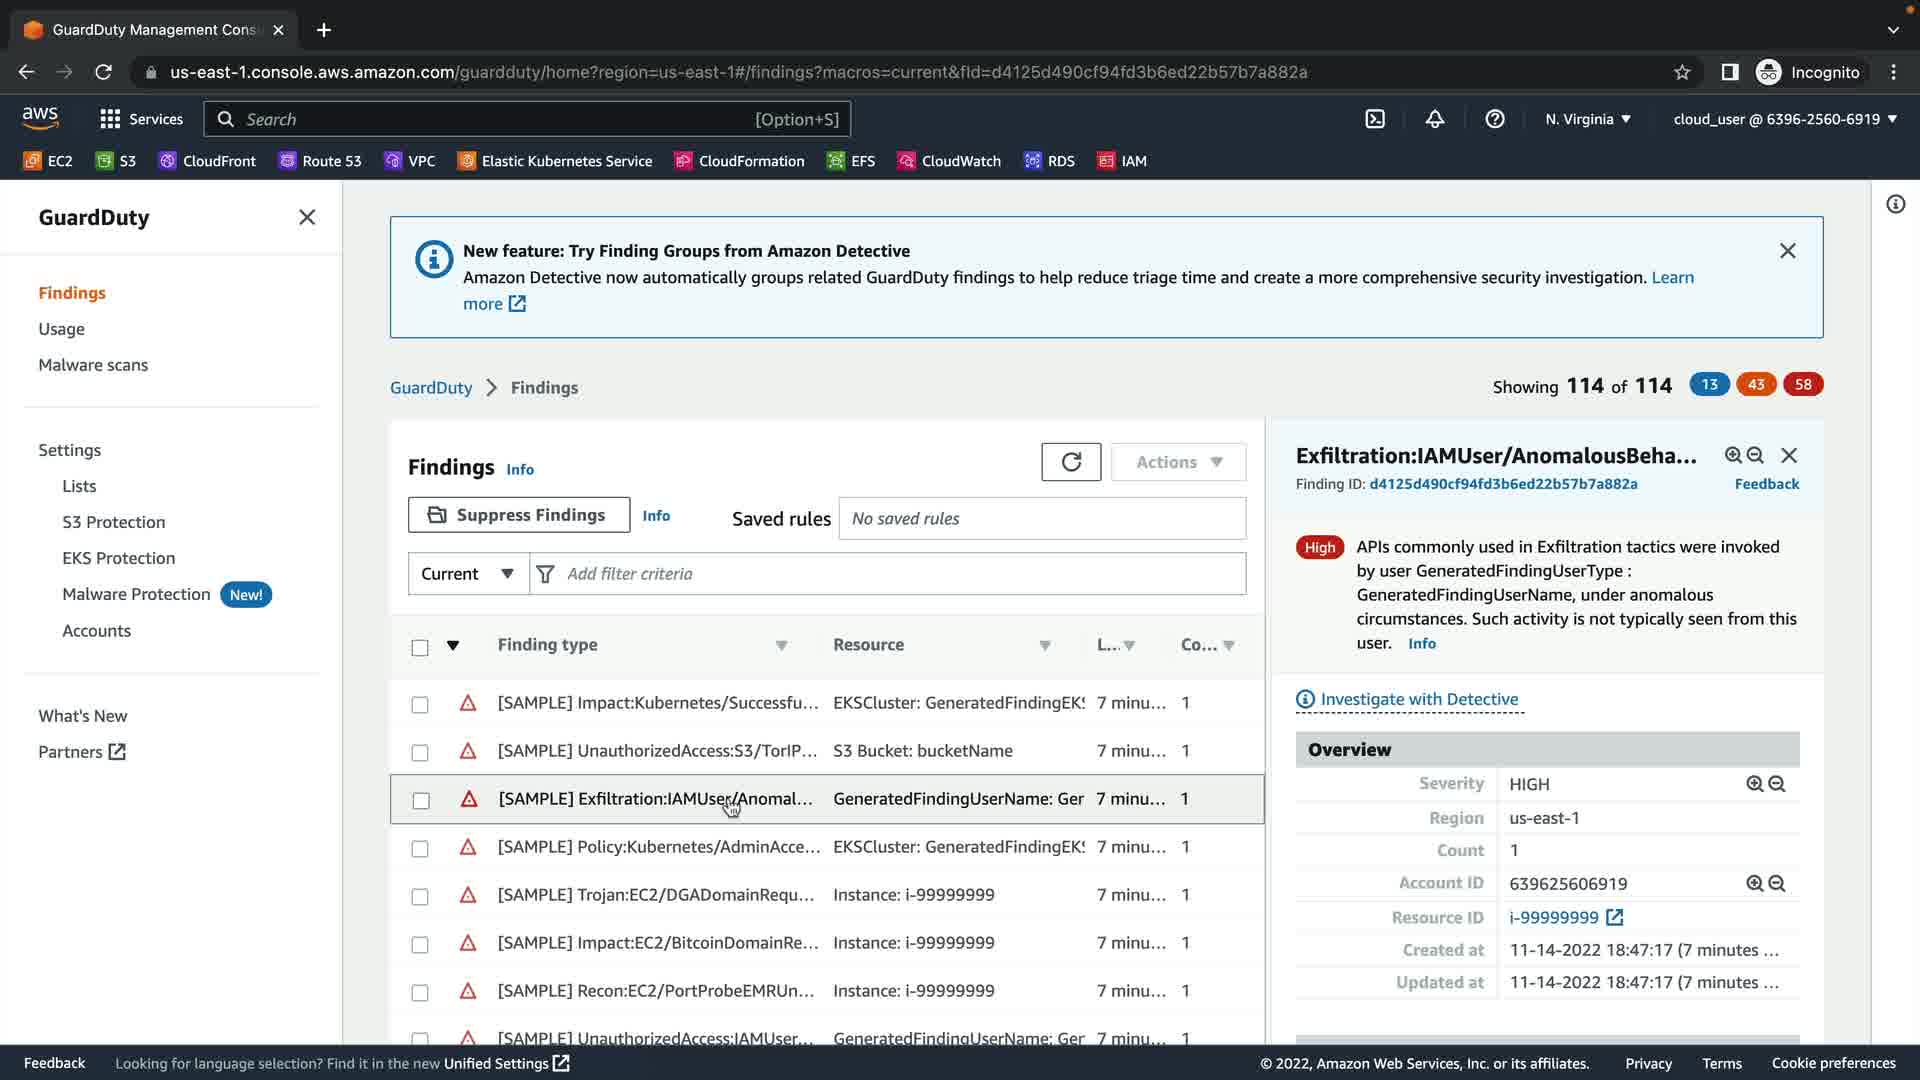Click zoom-in filter icon next to Severity HIGH
This screenshot has height=1080, width=1920.
click(x=1754, y=784)
